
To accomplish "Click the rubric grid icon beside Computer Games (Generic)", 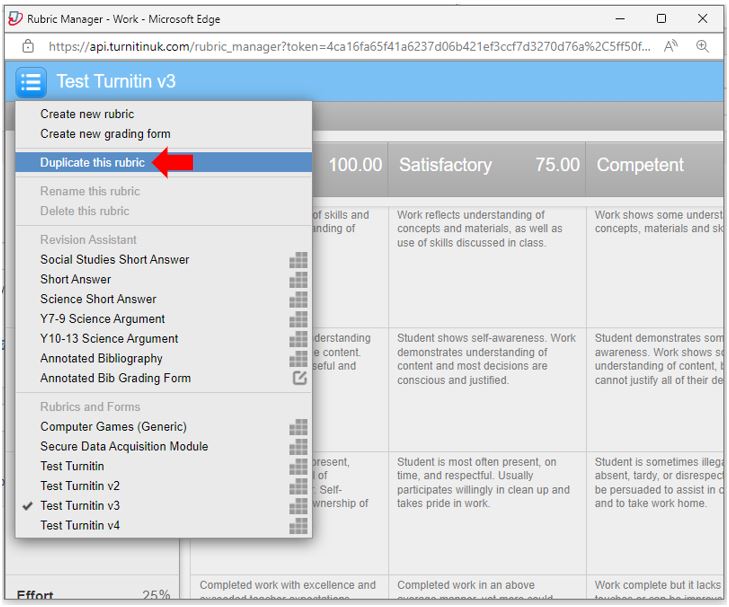I will click(298, 427).
